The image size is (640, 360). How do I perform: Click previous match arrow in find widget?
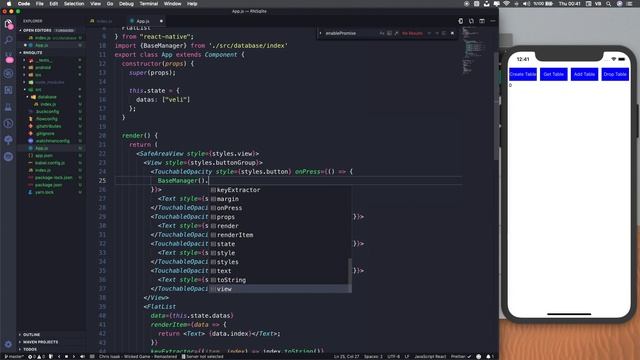(429, 33)
